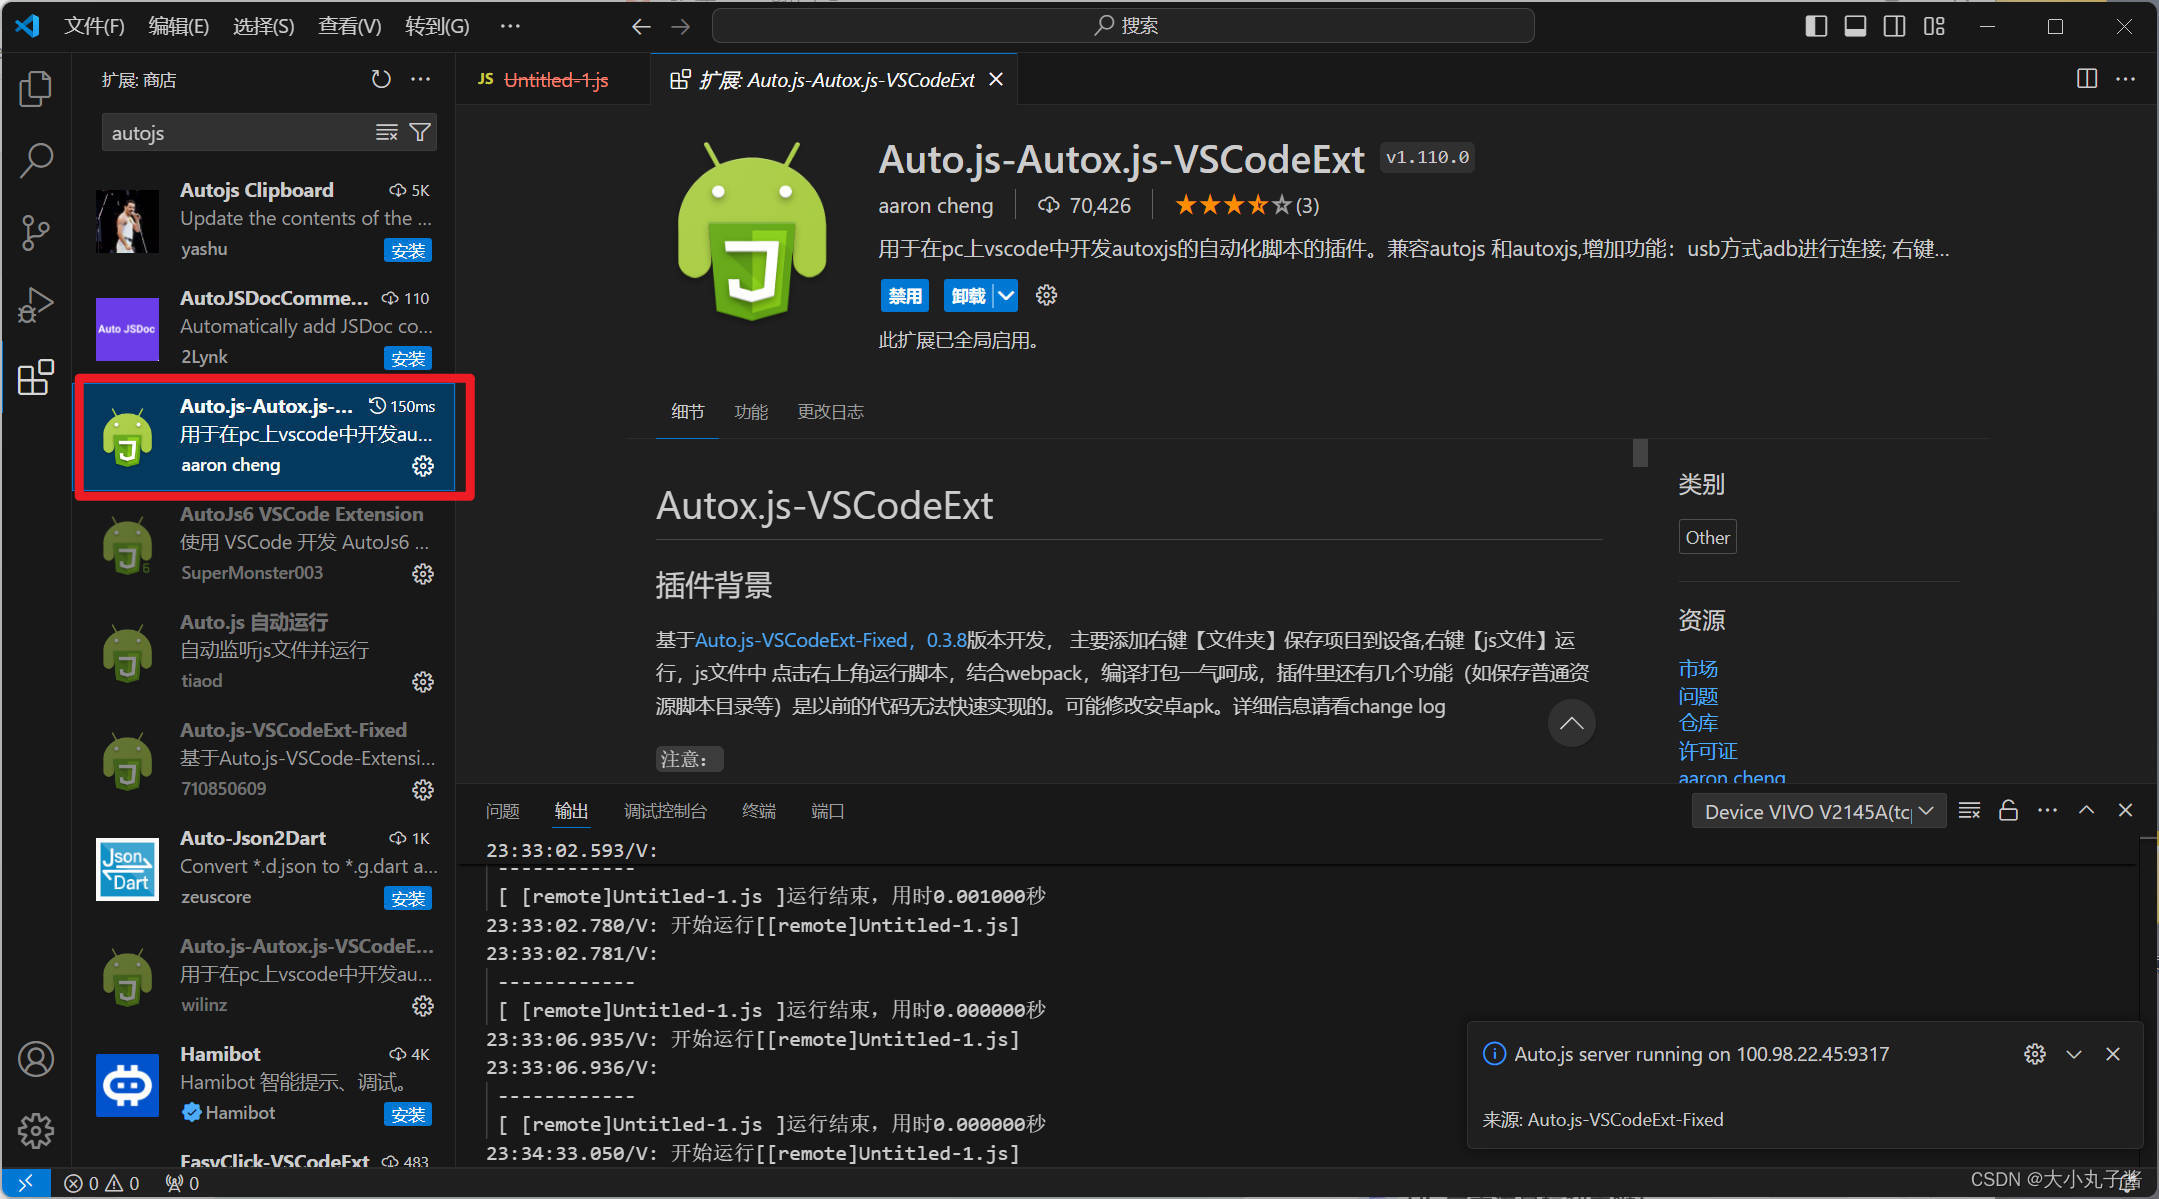Expand the Auto.js server notification details
The width and height of the screenshot is (2159, 1199).
(x=2073, y=1053)
